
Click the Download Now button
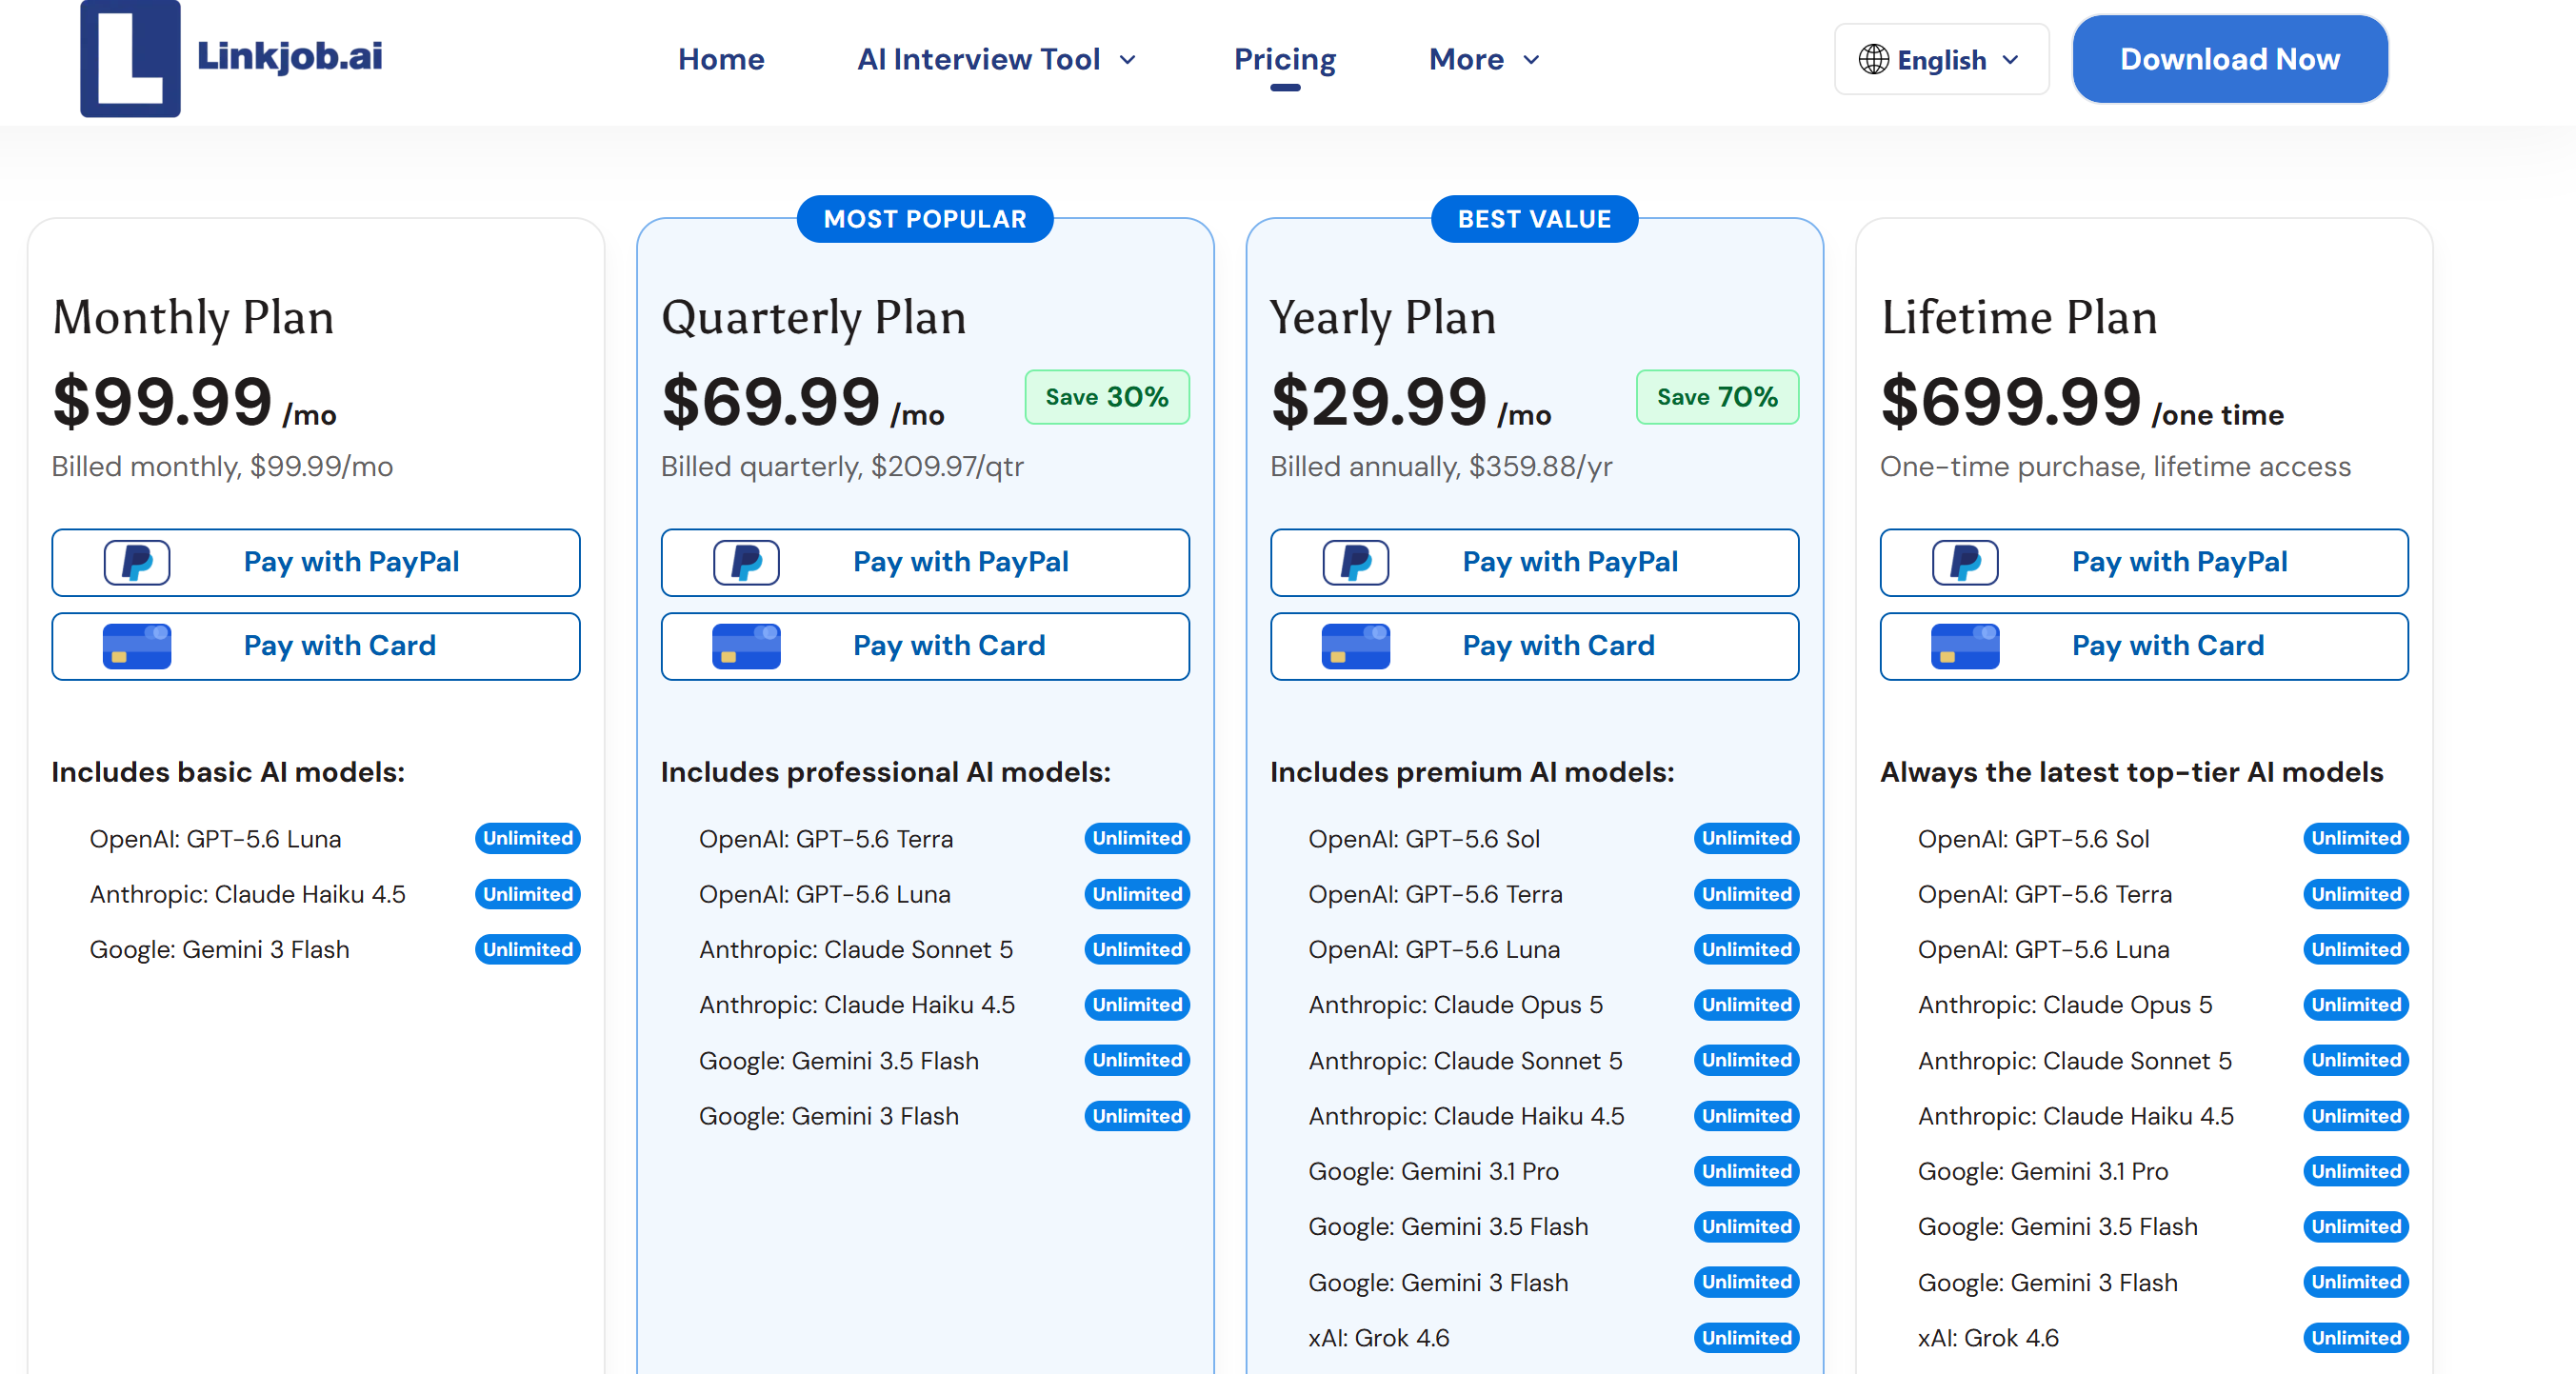(x=2230, y=59)
